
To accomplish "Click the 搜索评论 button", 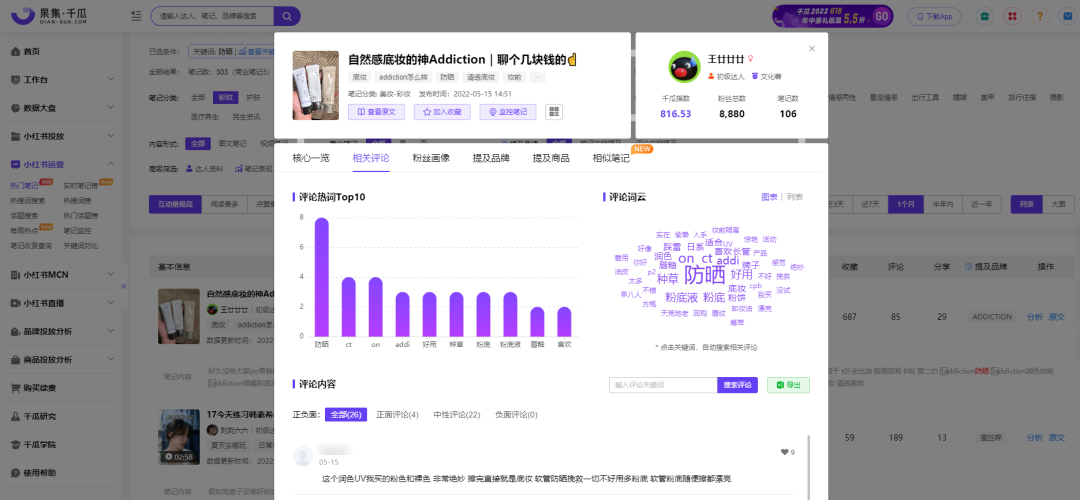I will (x=738, y=385).
